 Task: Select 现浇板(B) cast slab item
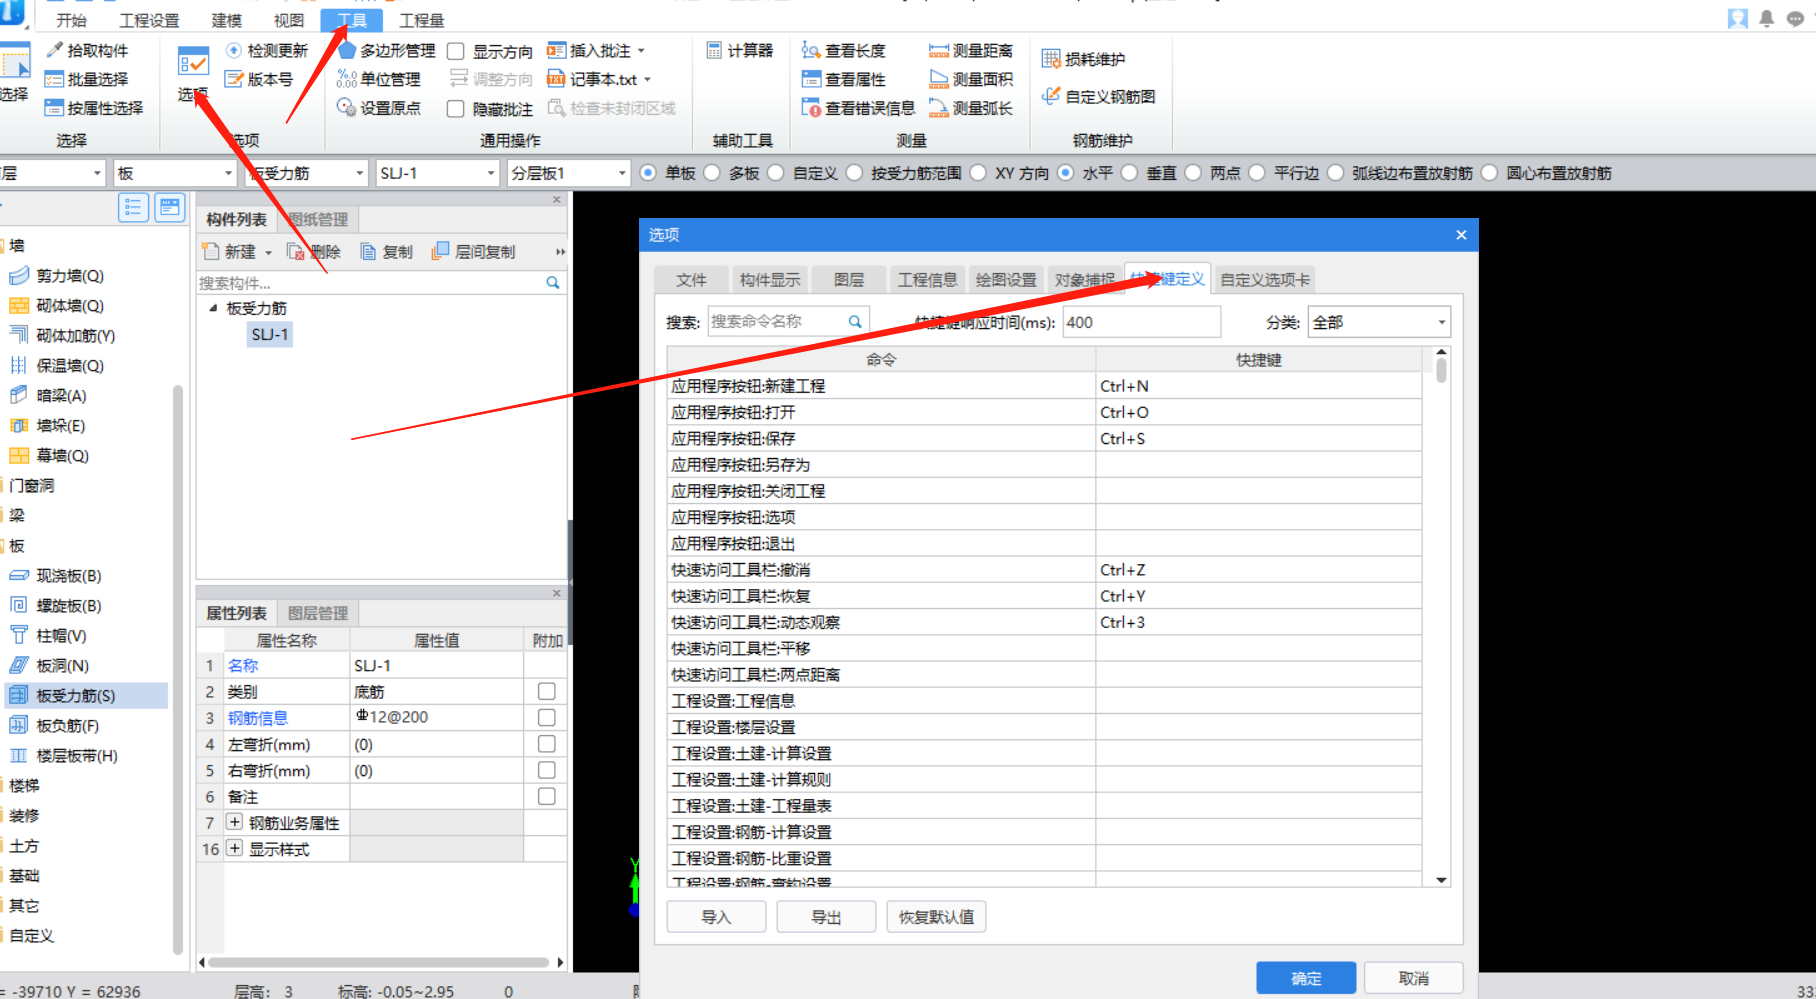(x=56, y=576)
